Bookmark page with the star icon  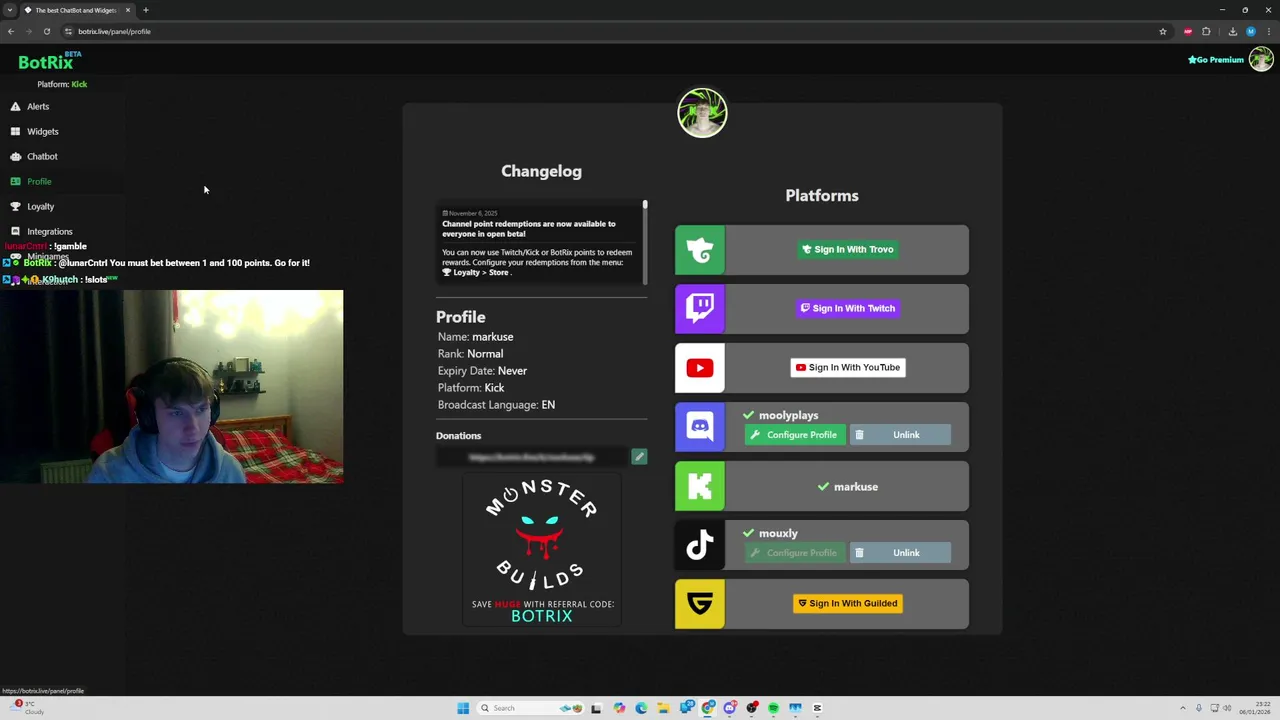click(x=1163, y=31)
